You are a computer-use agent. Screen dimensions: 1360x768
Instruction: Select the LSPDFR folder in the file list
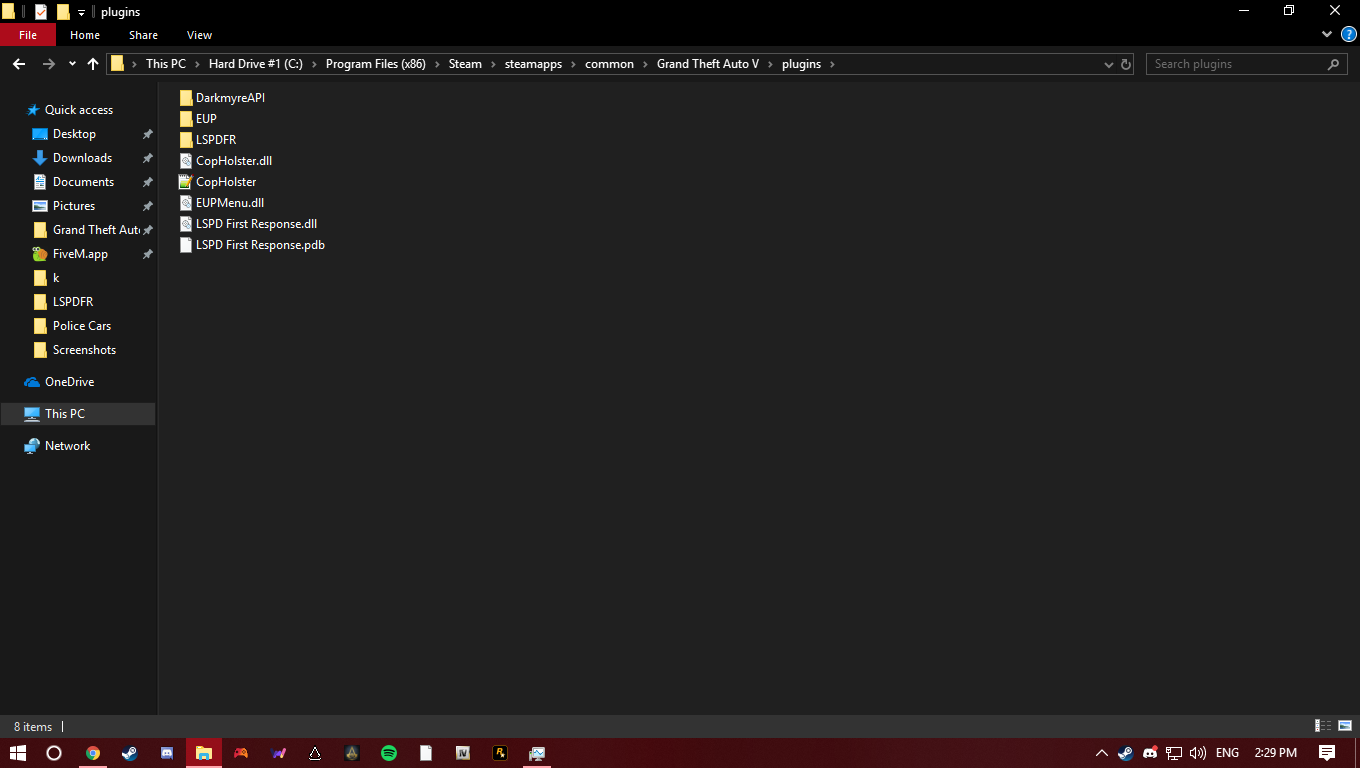tap(208, 140)
